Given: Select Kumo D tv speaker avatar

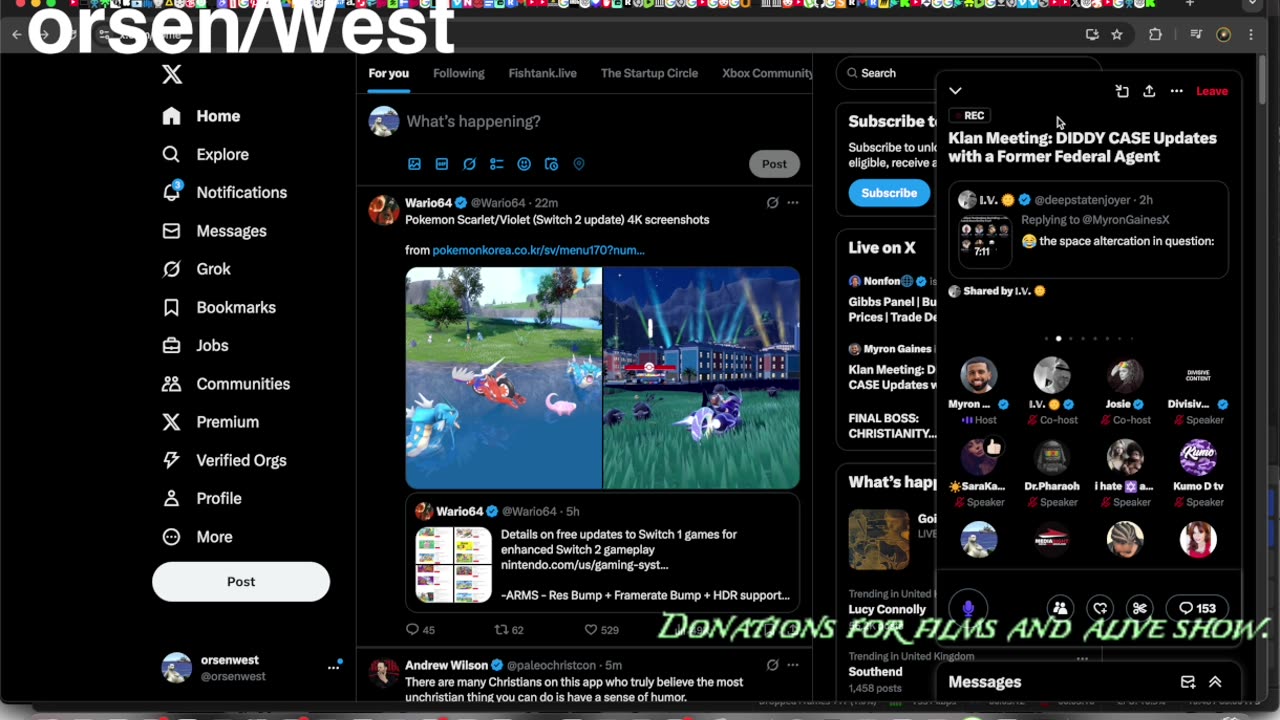Looking at the screenshot, I should coord(1198,457).
